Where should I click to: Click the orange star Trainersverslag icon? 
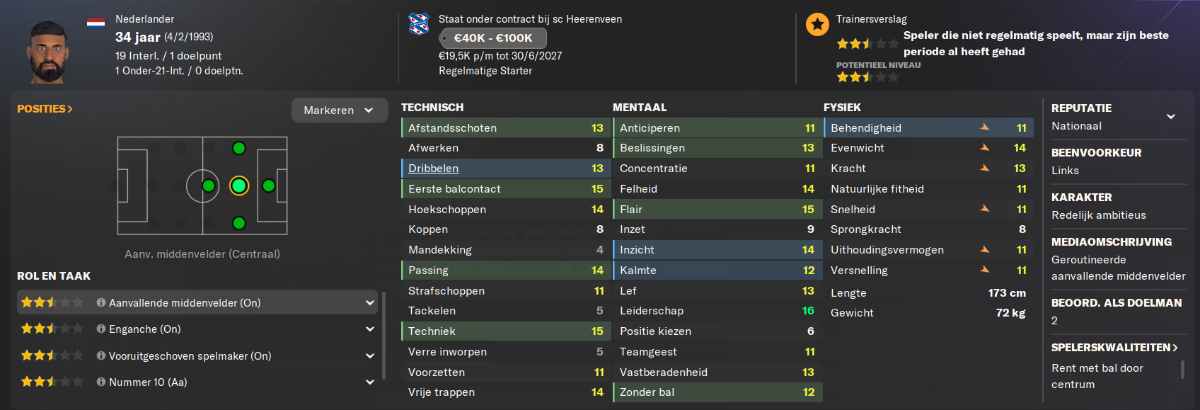click(x=817, y=25)
